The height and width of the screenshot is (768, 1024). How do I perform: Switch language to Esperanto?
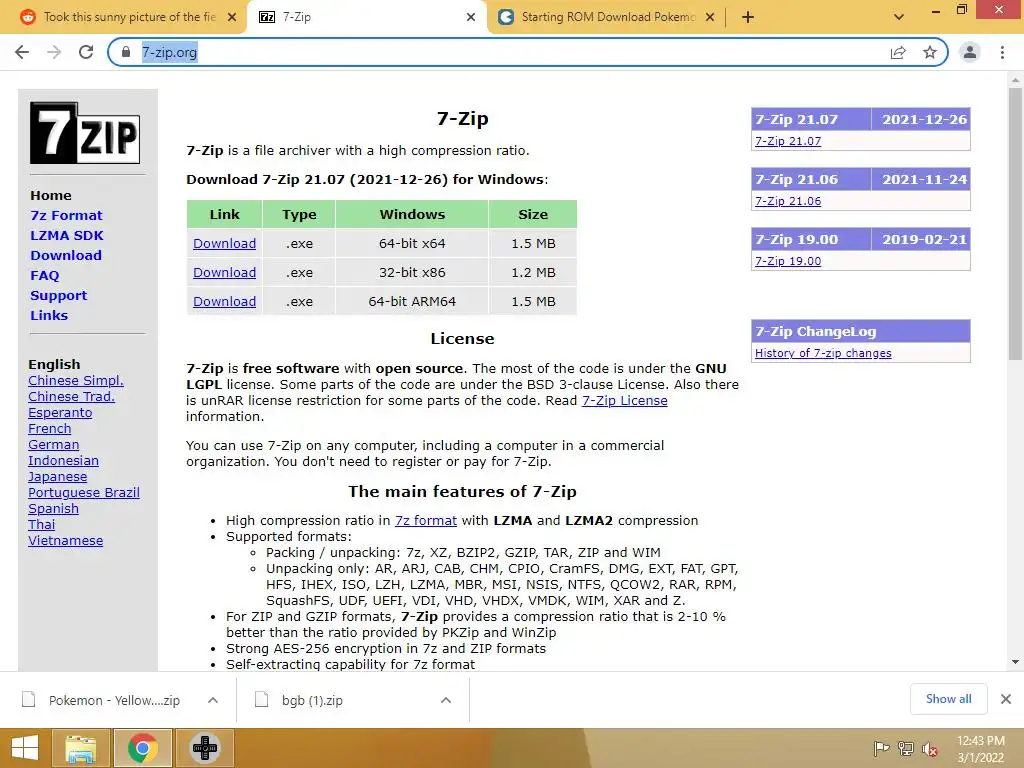pyautogui.click(x=60, y=413)
